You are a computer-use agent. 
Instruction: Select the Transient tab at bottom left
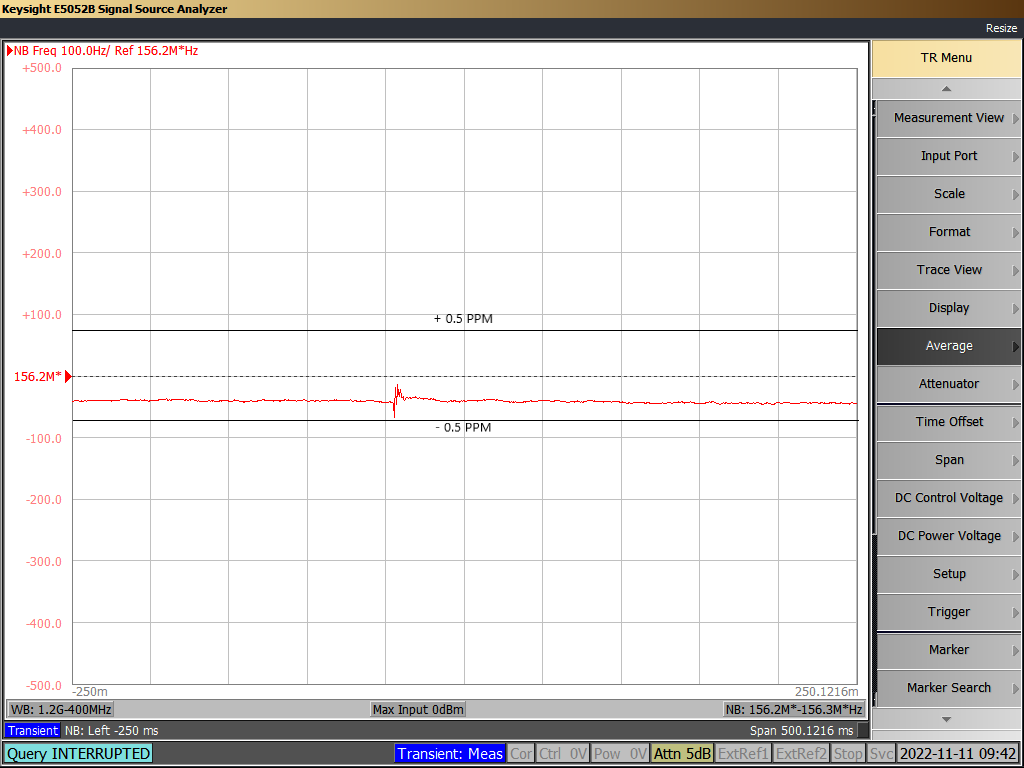click(31, 731)
